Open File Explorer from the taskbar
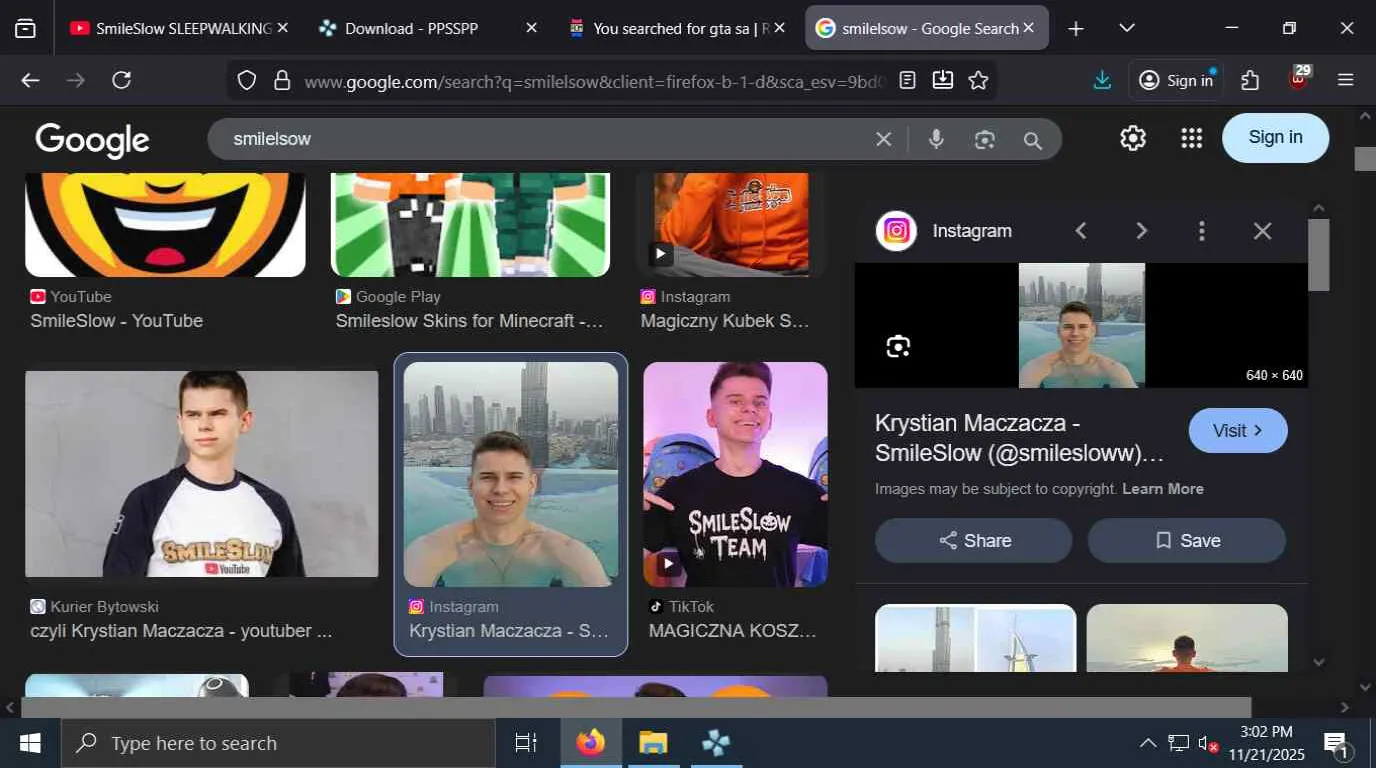 click(653, 743)
